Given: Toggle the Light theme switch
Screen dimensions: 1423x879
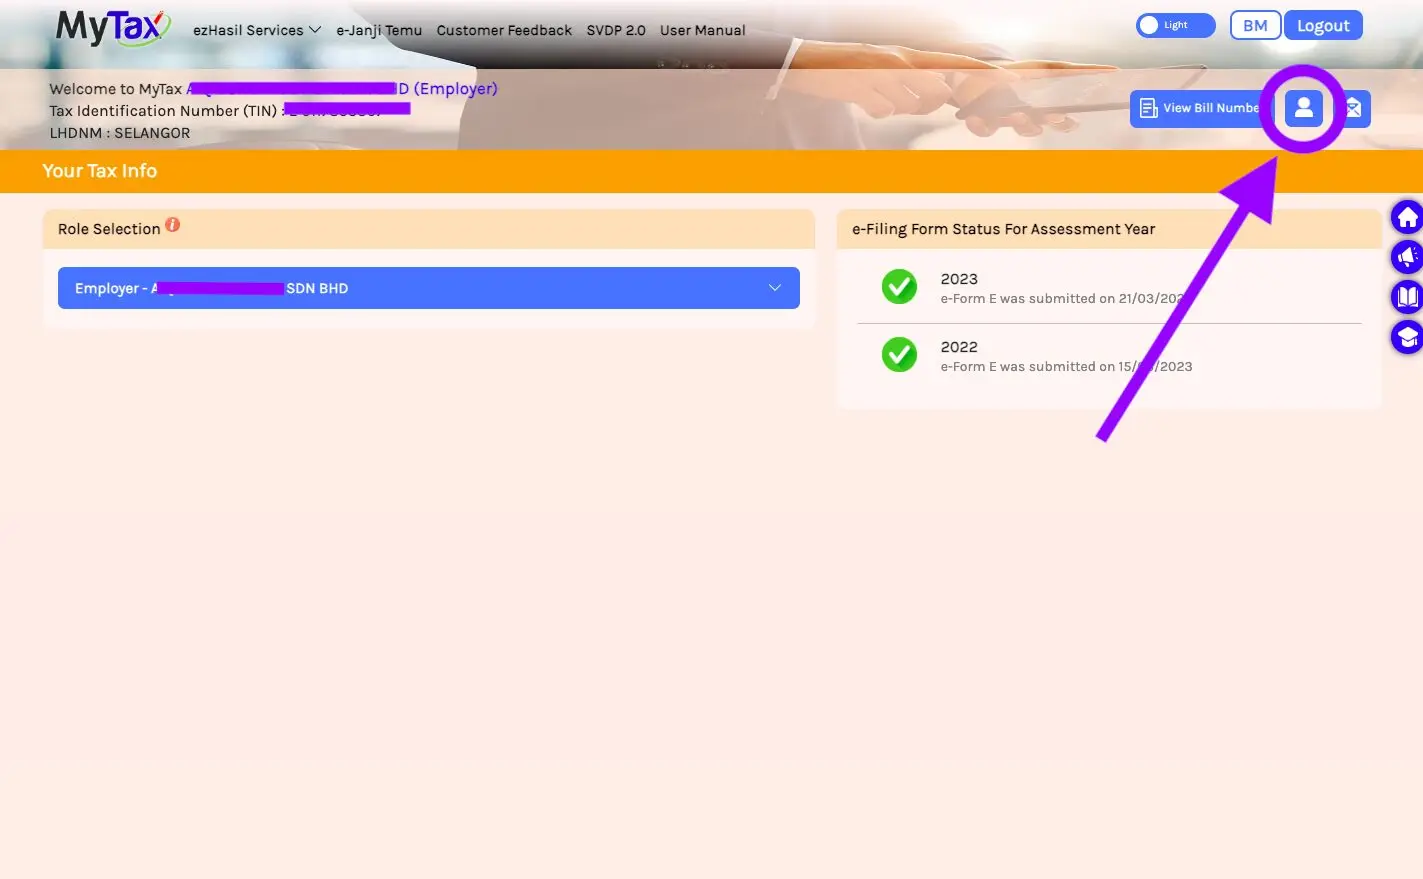Looking at the screenshot, I should 1175,25.
